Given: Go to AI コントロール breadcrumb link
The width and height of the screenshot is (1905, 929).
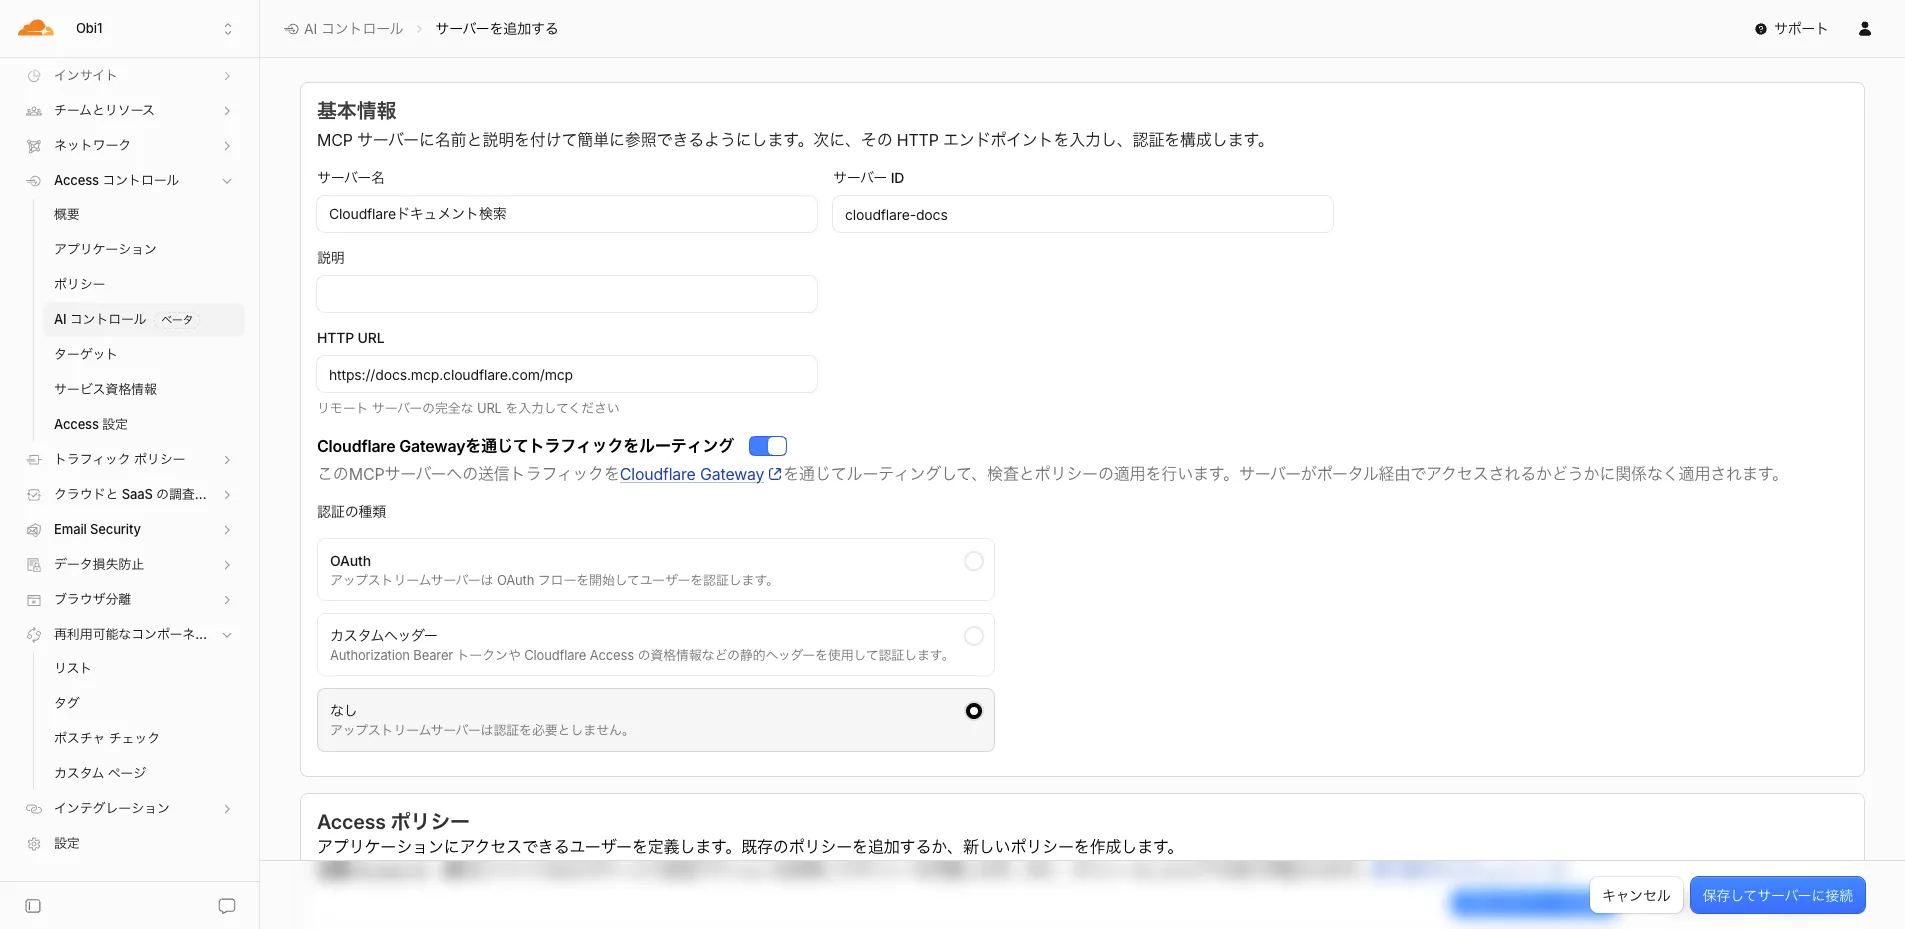Looking at the screenshot, I should pos(354,29).
